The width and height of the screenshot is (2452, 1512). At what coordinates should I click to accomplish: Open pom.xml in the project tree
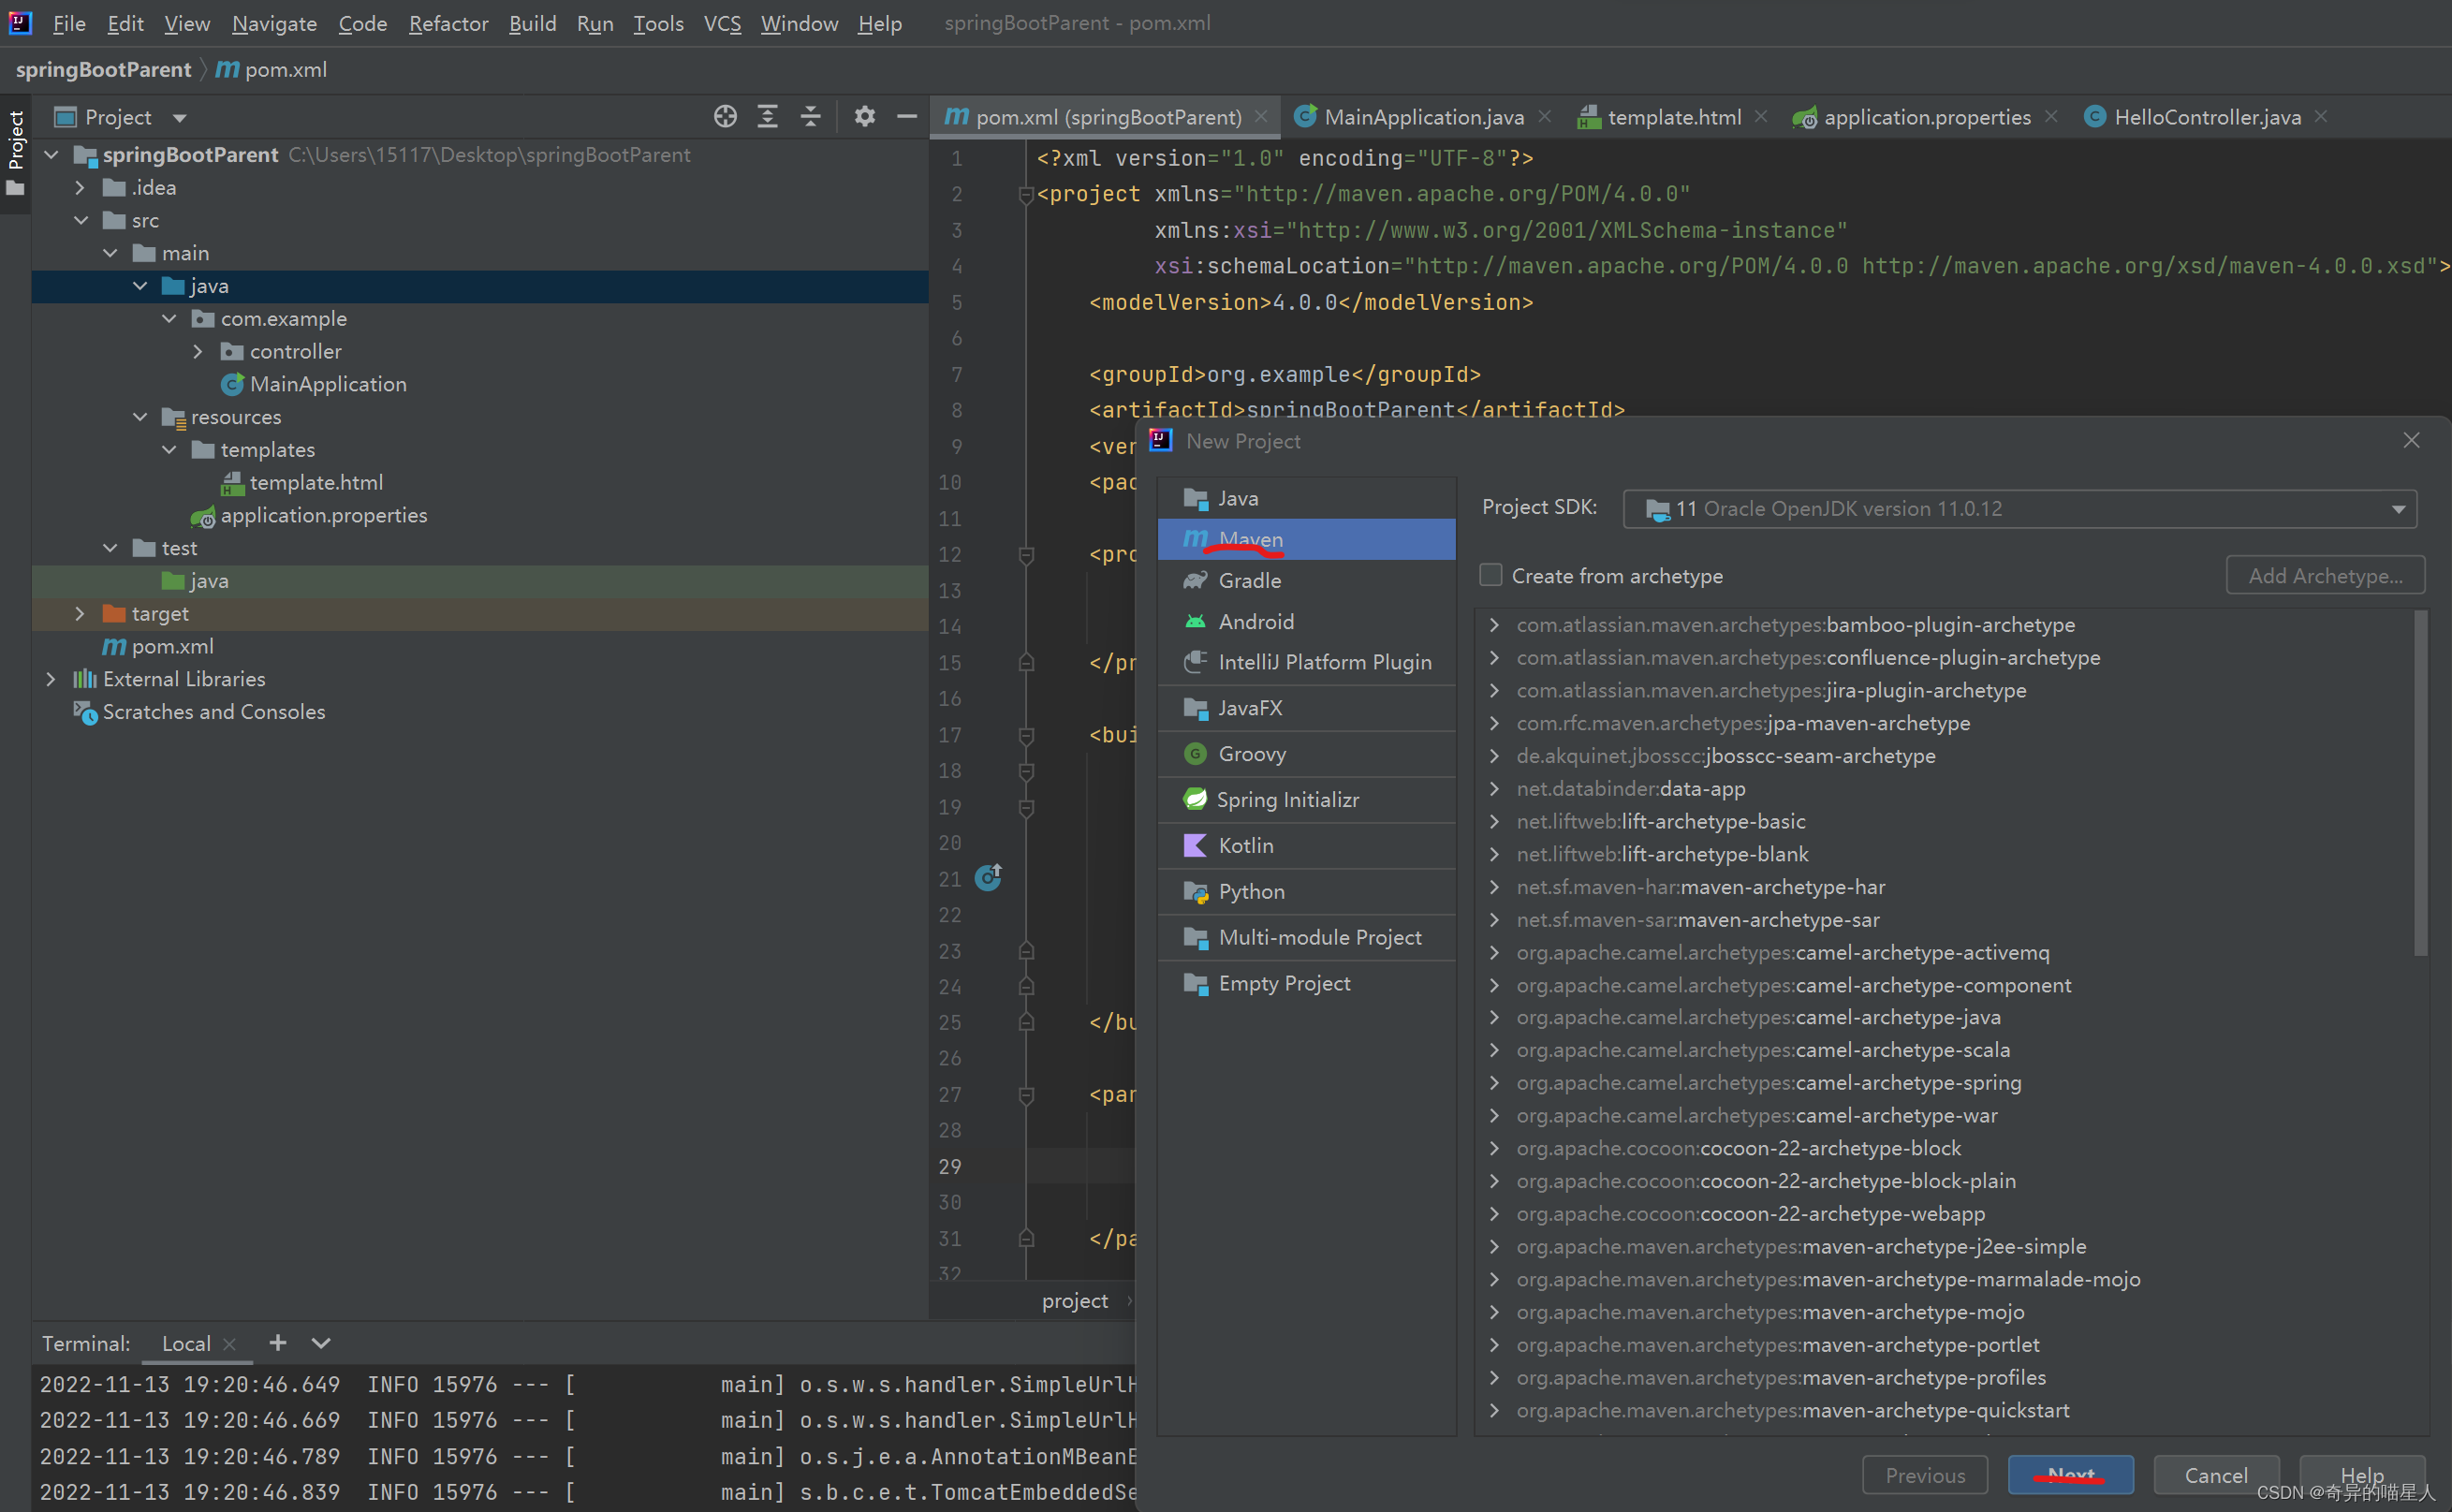(172, 646)
